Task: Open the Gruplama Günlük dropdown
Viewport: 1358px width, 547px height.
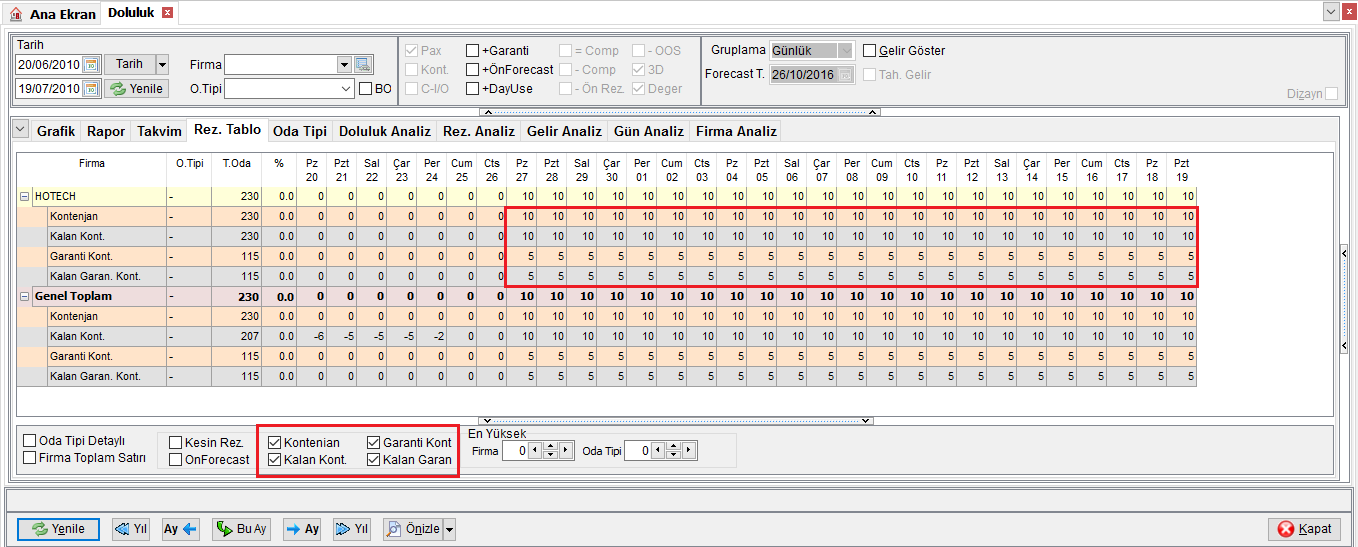Action: [846, 50]
